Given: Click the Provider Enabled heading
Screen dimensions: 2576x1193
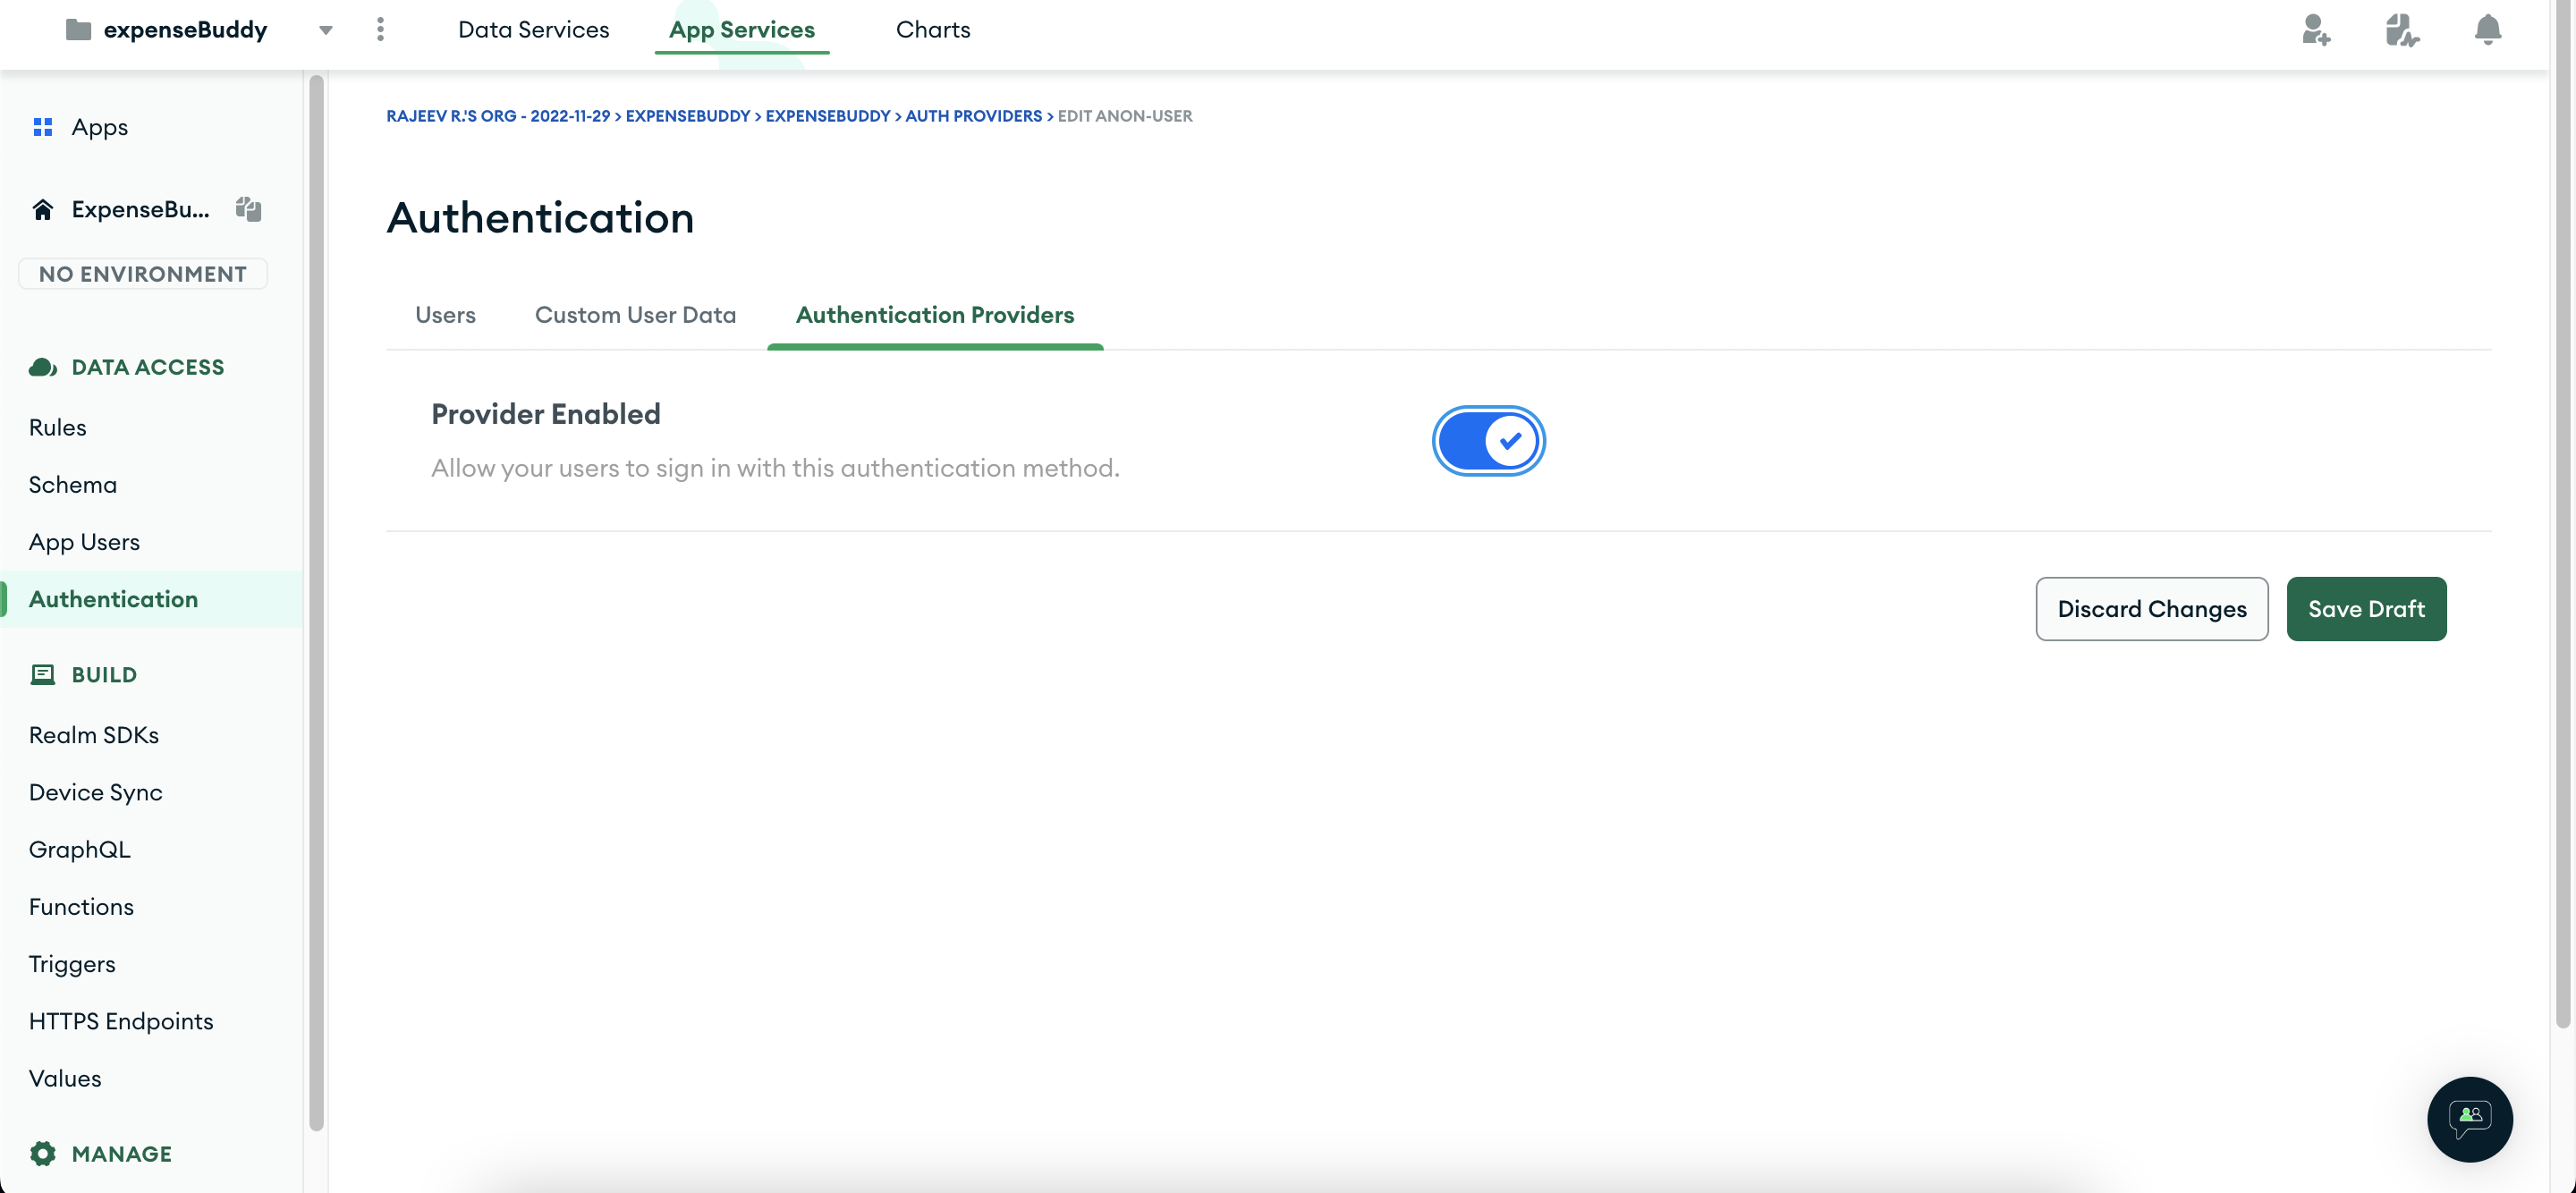Looking at the screenshot, I should [545, 414].
